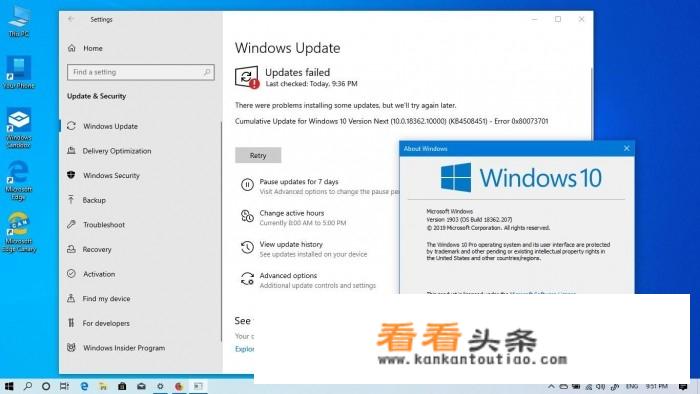Image resolution: width=700 pixels, height=394 pixels.
Task: Open the Start menu
Action: point(9,386)
